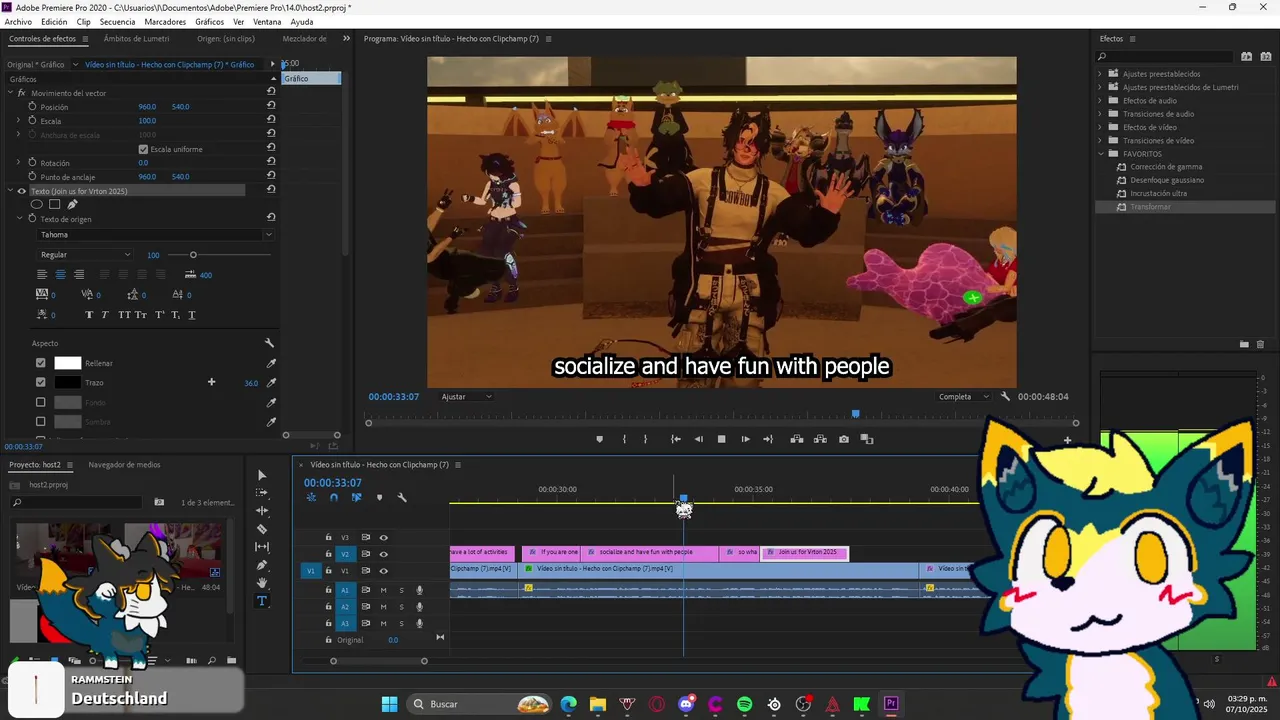Open the Marcadores menu
This screenshot has width=1280, height=720.
coord(165,21)
